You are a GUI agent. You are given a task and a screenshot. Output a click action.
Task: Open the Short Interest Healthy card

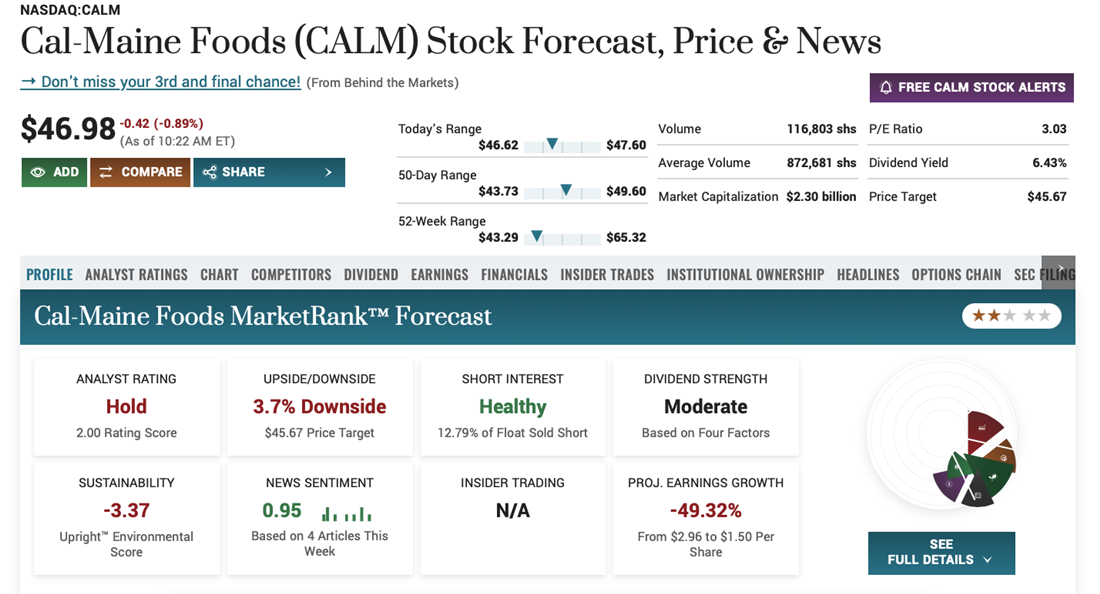(512, 406)
